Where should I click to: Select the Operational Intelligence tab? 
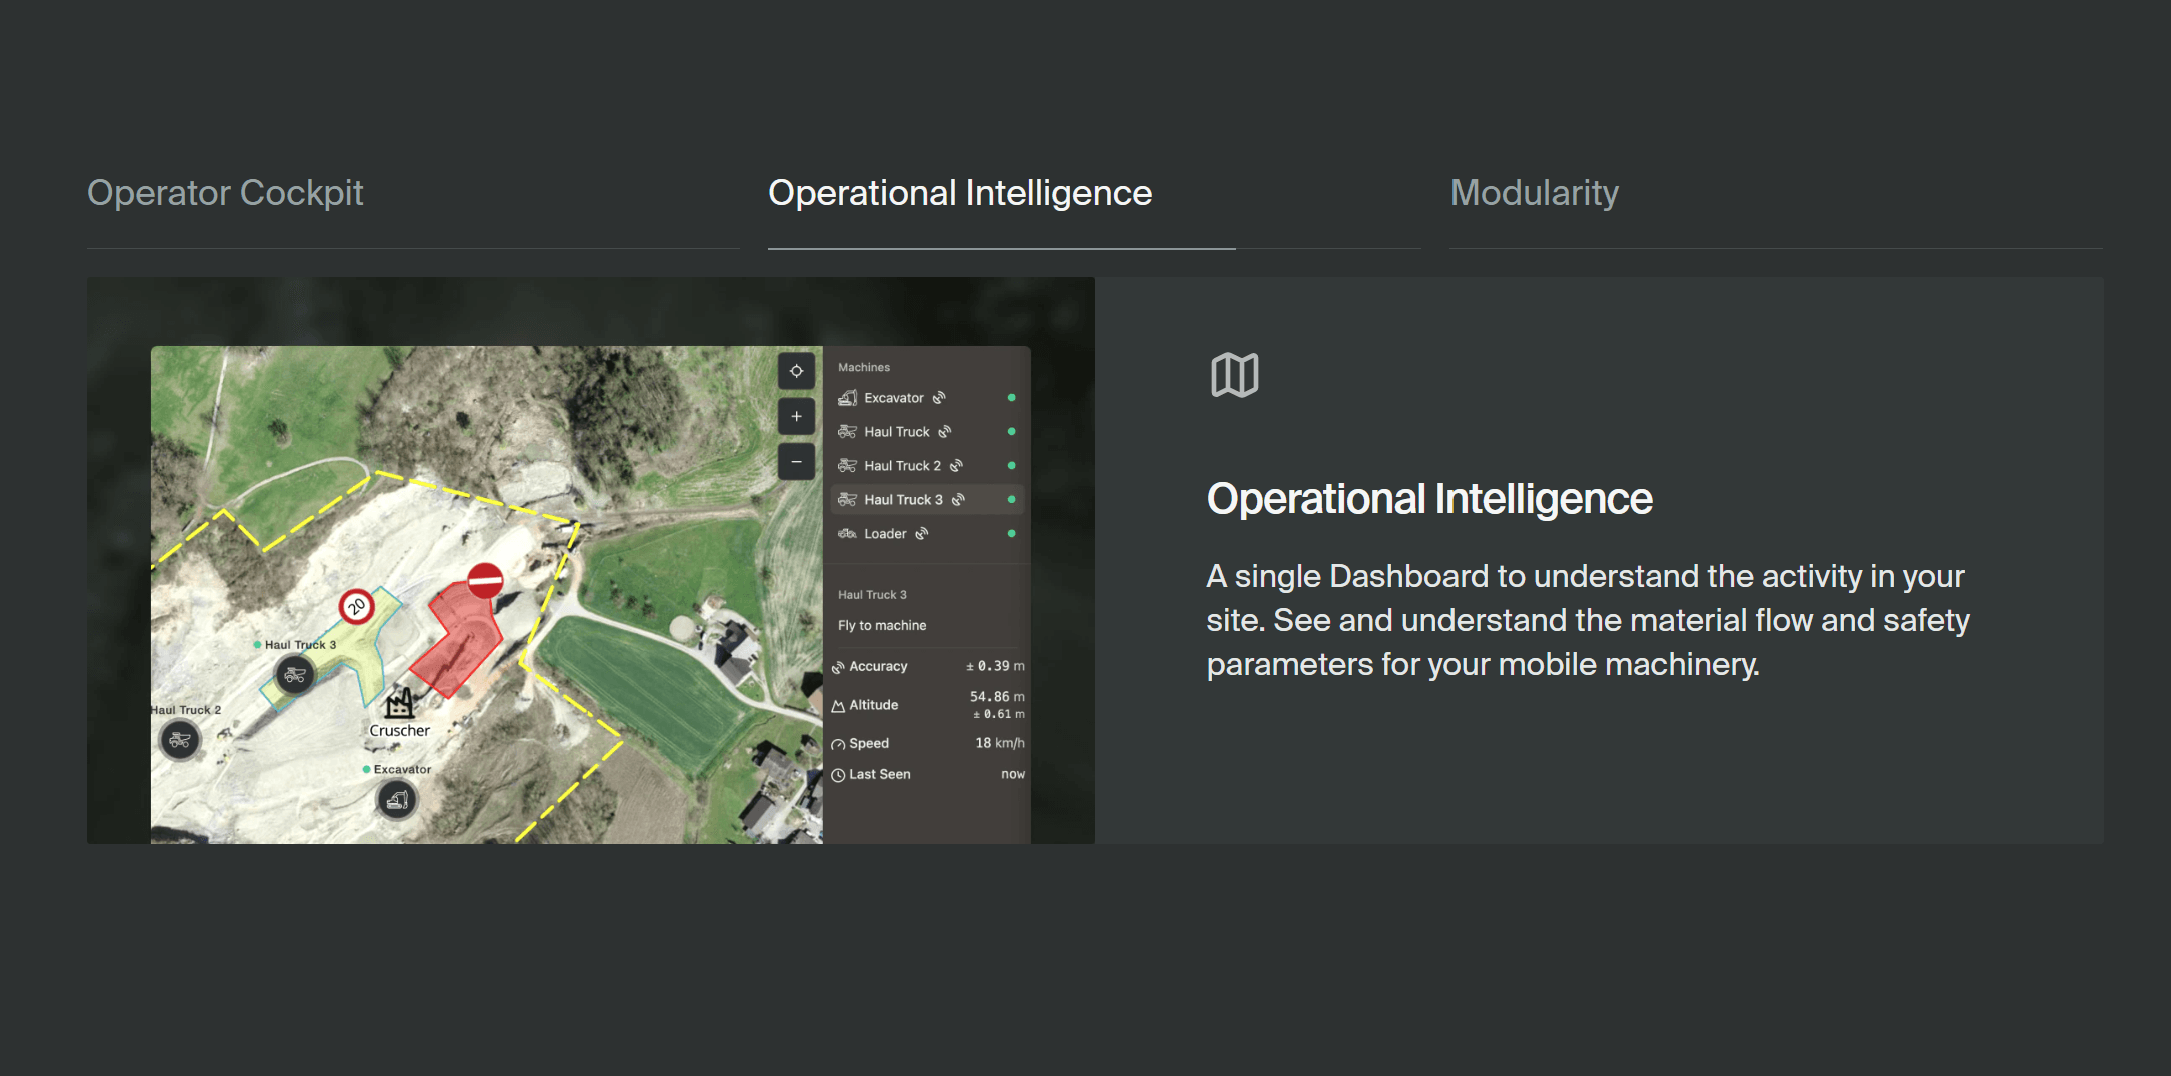pyautogui.click(x=959, y=193)
